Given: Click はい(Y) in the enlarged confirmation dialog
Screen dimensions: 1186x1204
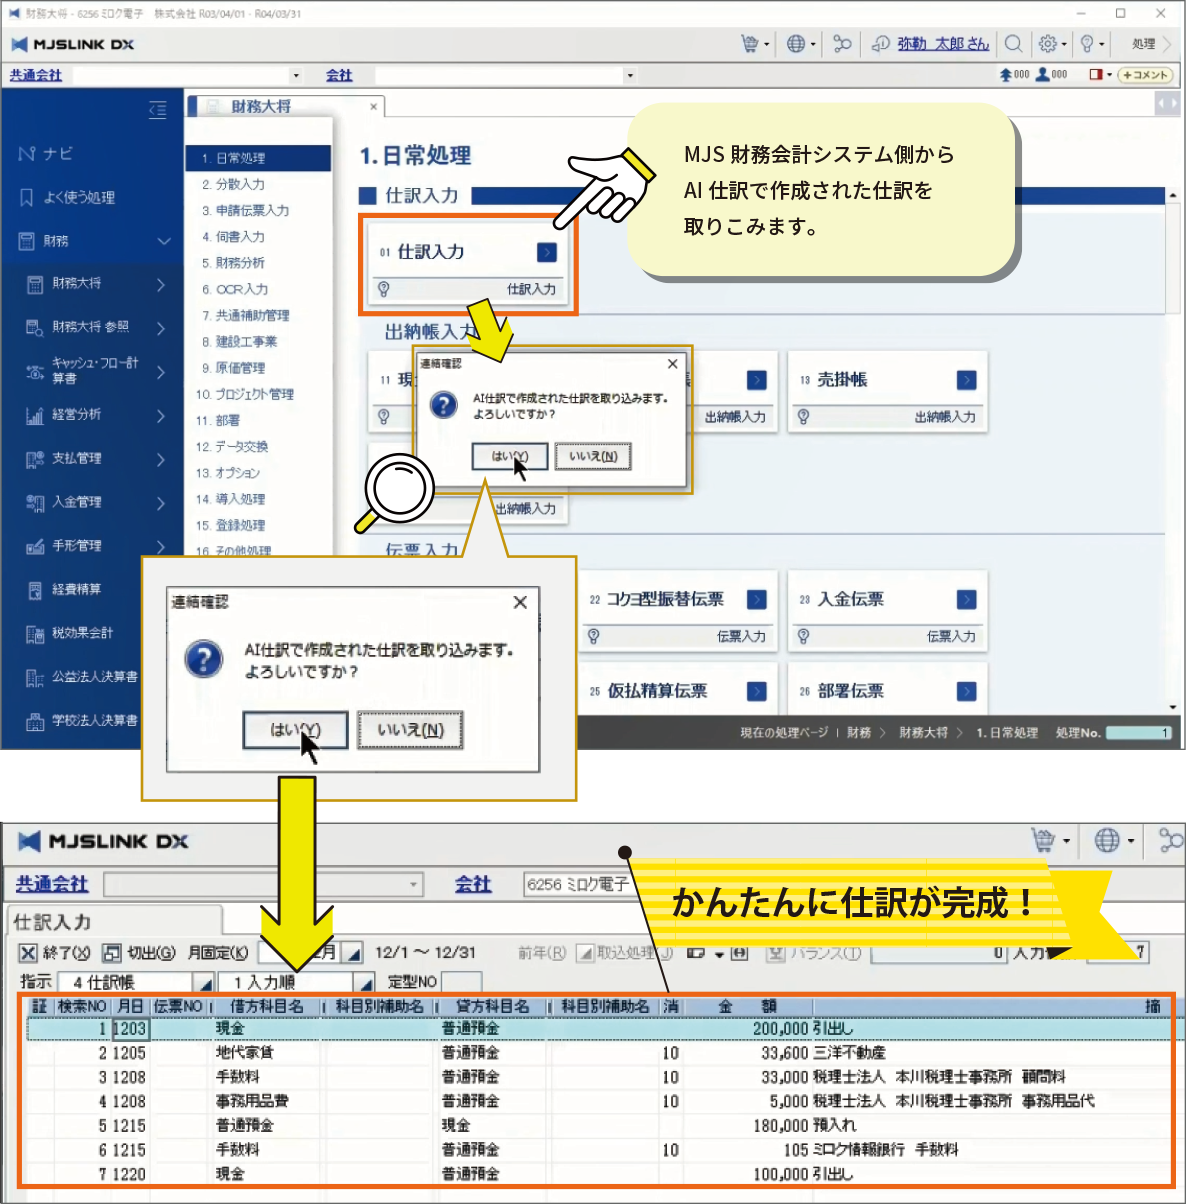Looking at the screenshot, I should 295,730.
